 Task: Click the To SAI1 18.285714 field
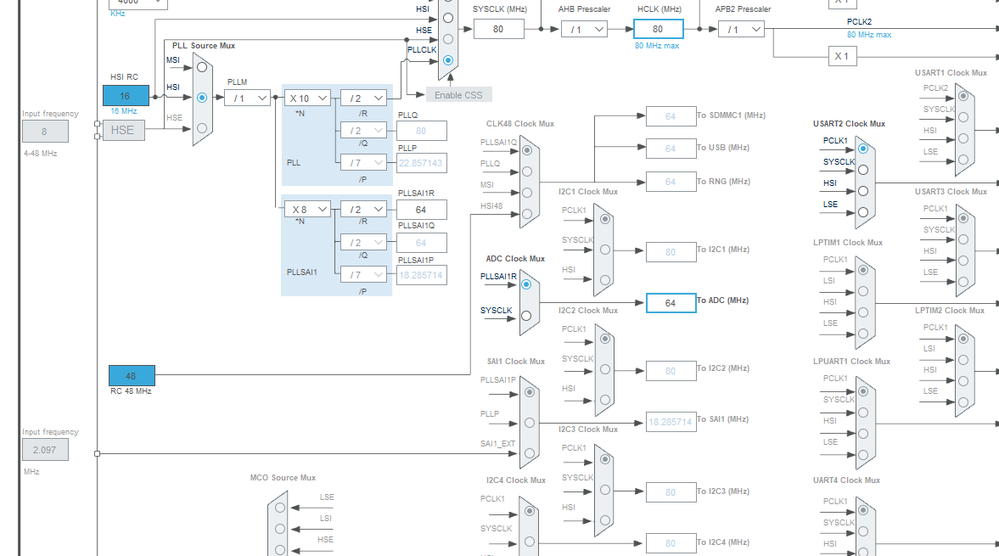[671, 422]
